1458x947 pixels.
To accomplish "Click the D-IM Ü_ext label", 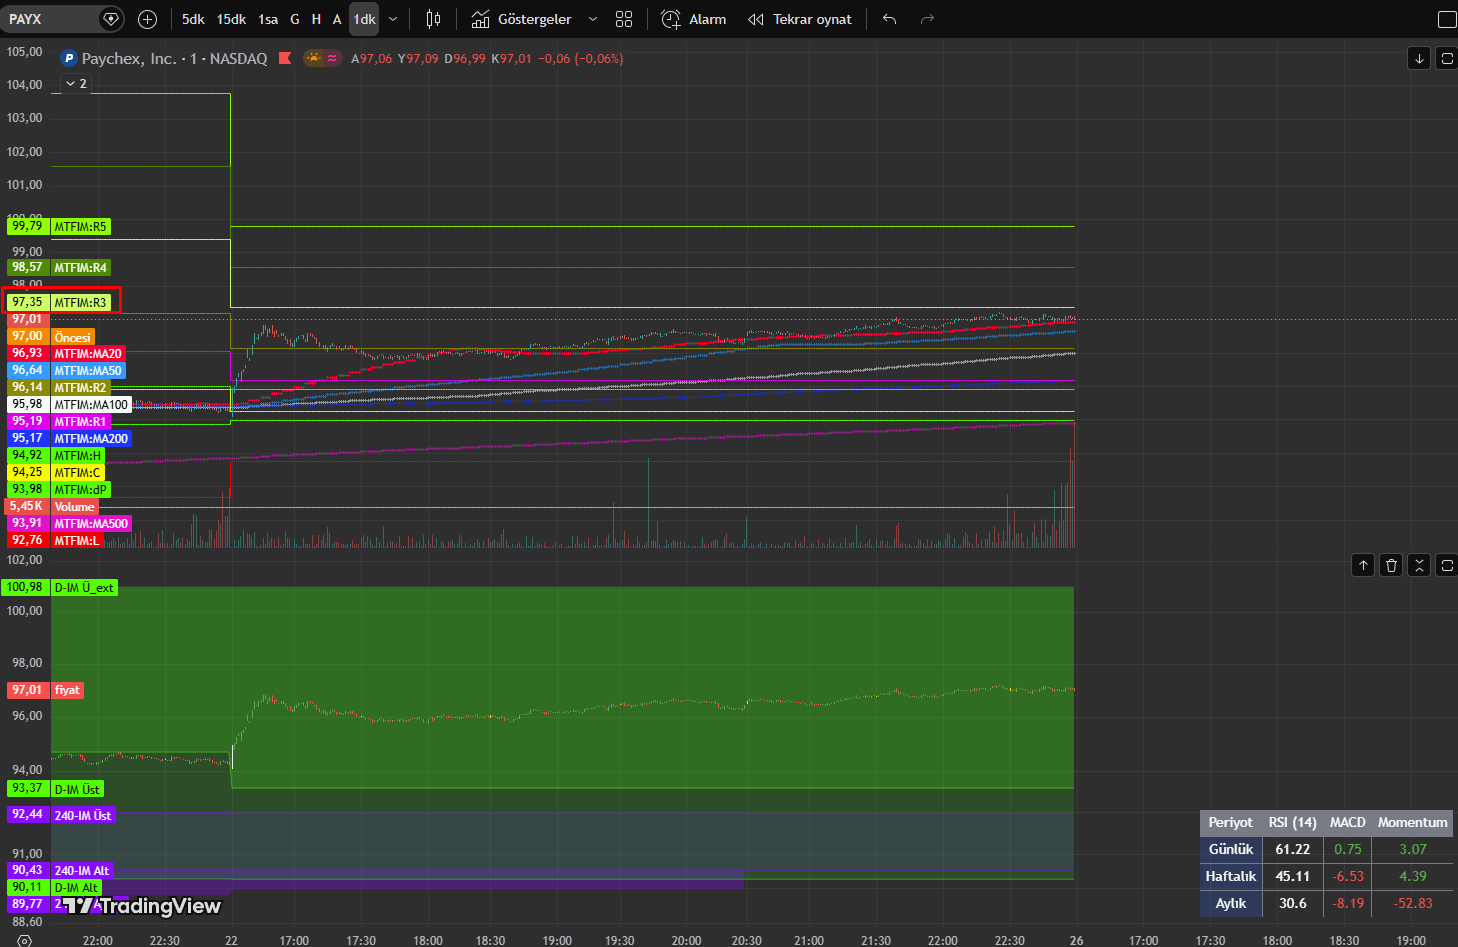I will coord(84,588).
